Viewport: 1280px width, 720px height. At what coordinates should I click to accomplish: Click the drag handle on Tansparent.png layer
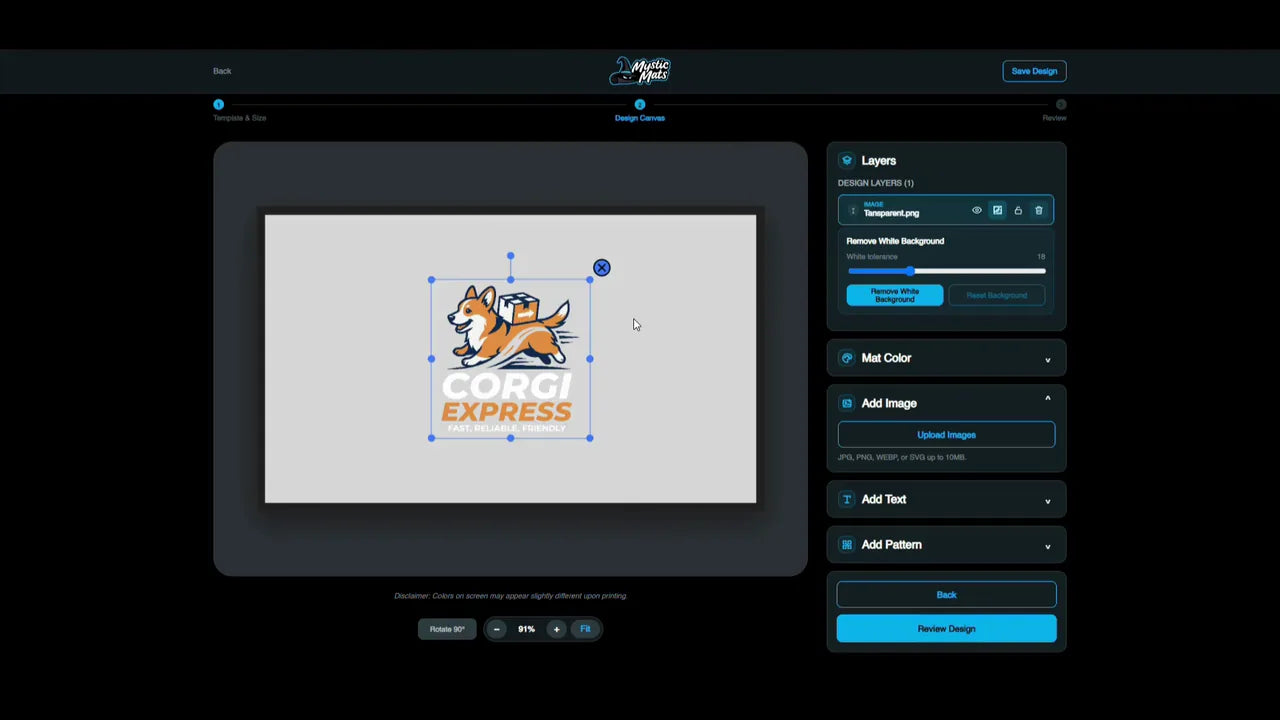pos(852,210)
